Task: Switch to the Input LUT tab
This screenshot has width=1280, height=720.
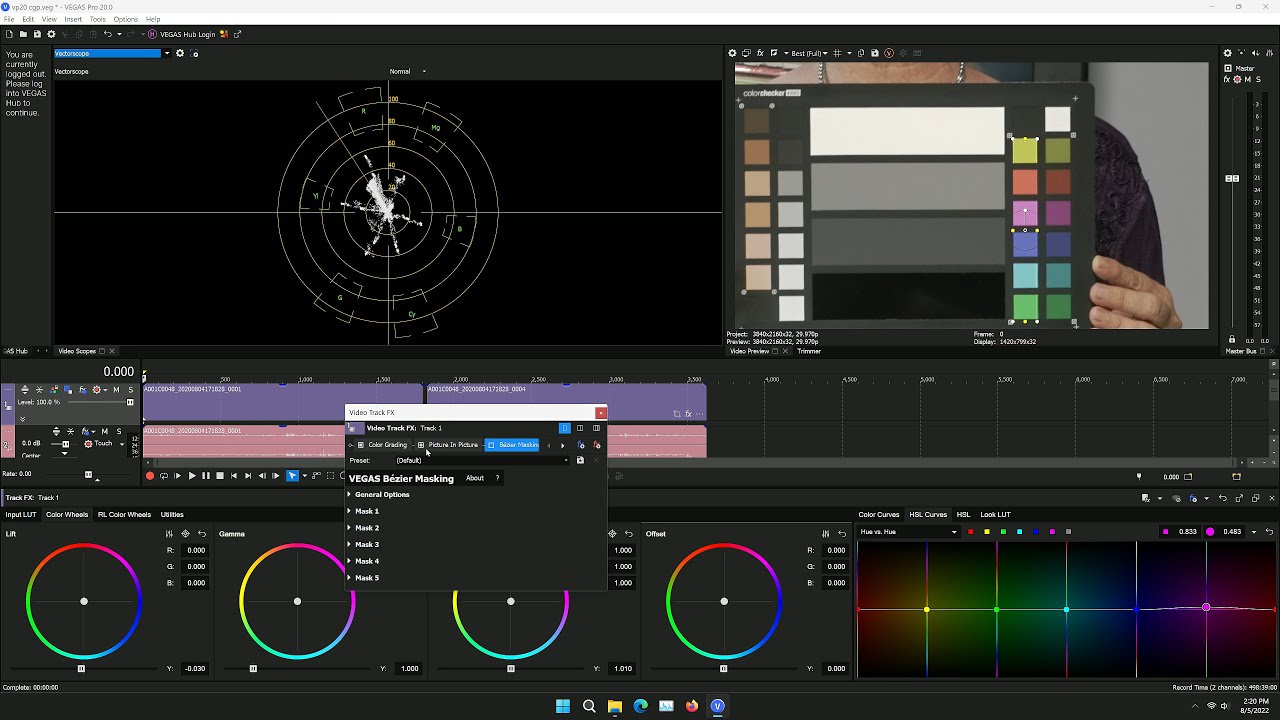Action: pos(21,514)
